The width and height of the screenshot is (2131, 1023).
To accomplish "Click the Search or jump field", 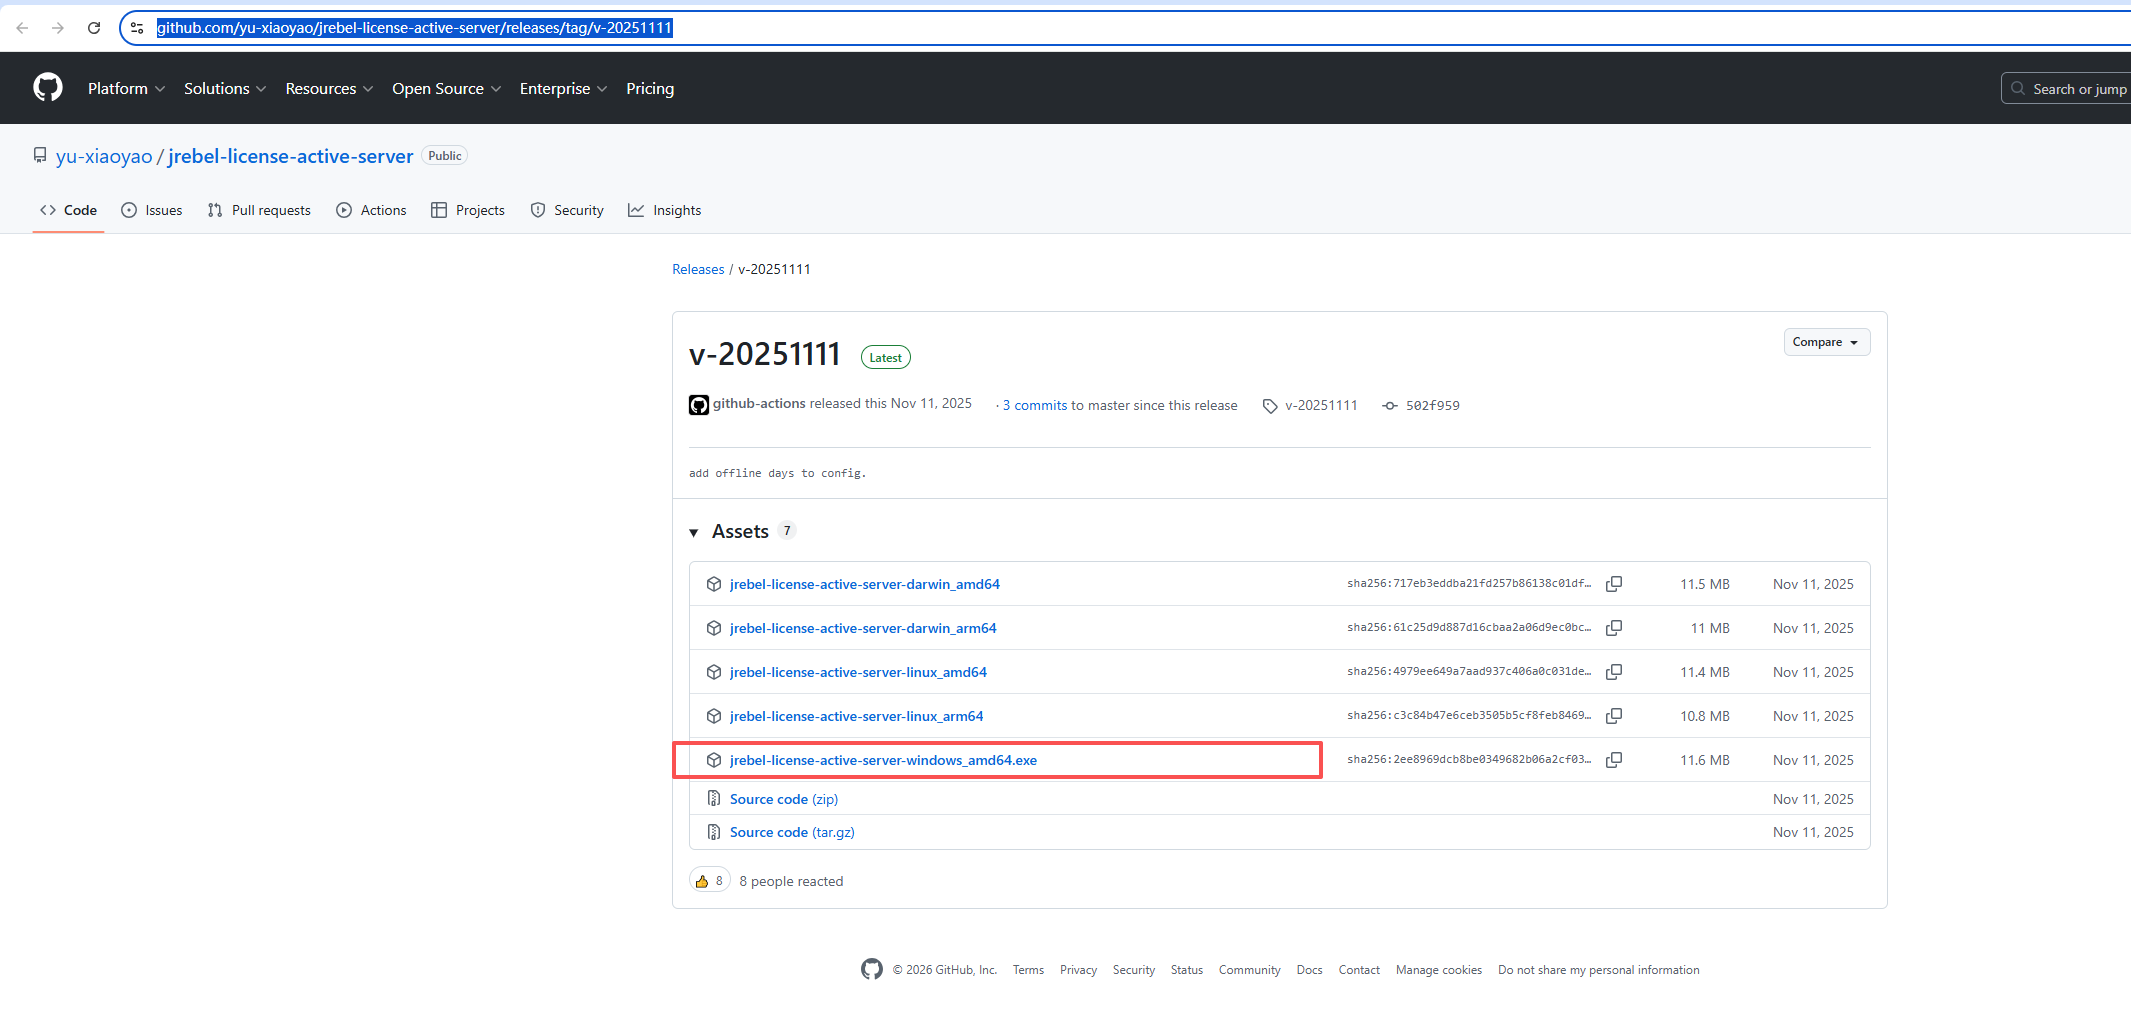I will point(2066,88).
